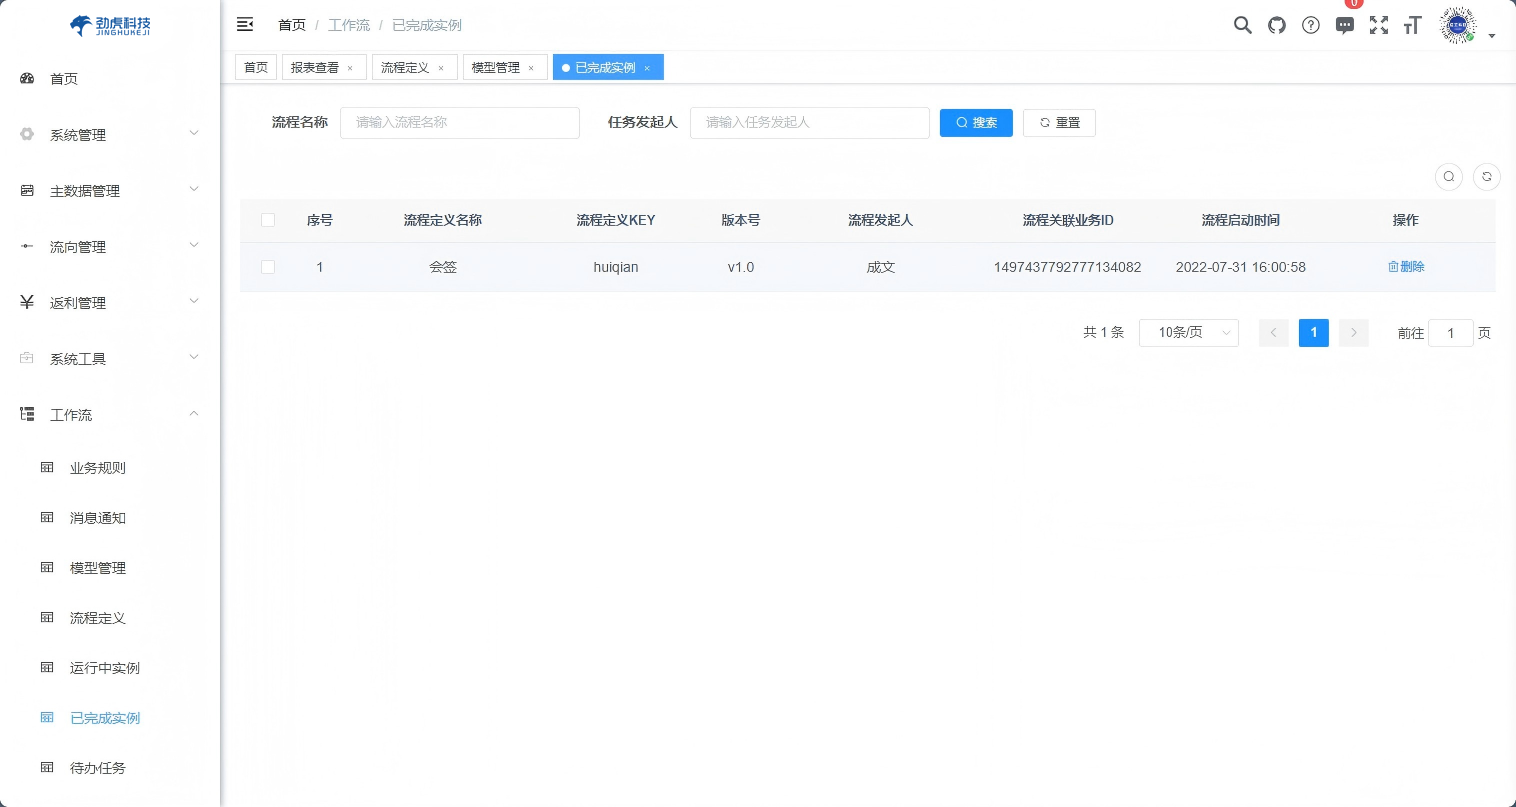Toggle the round show/hide search icon above table
Image resolution: width=1516 pixels, height=807 pixels.
pos(1449,177)
